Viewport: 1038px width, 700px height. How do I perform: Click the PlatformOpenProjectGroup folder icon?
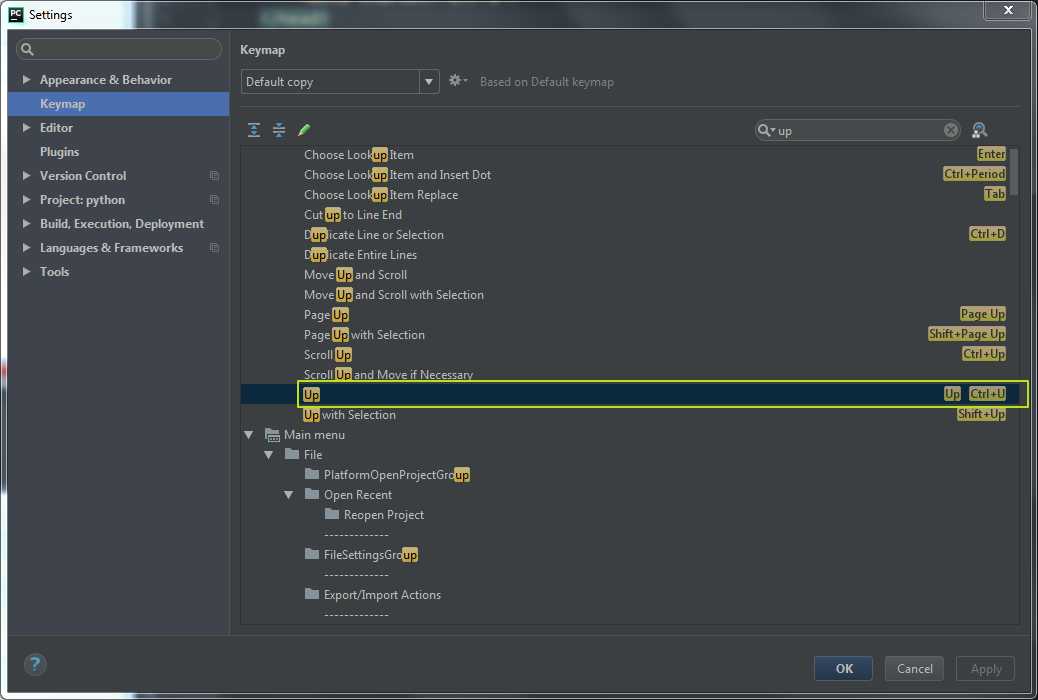point(312,474)
